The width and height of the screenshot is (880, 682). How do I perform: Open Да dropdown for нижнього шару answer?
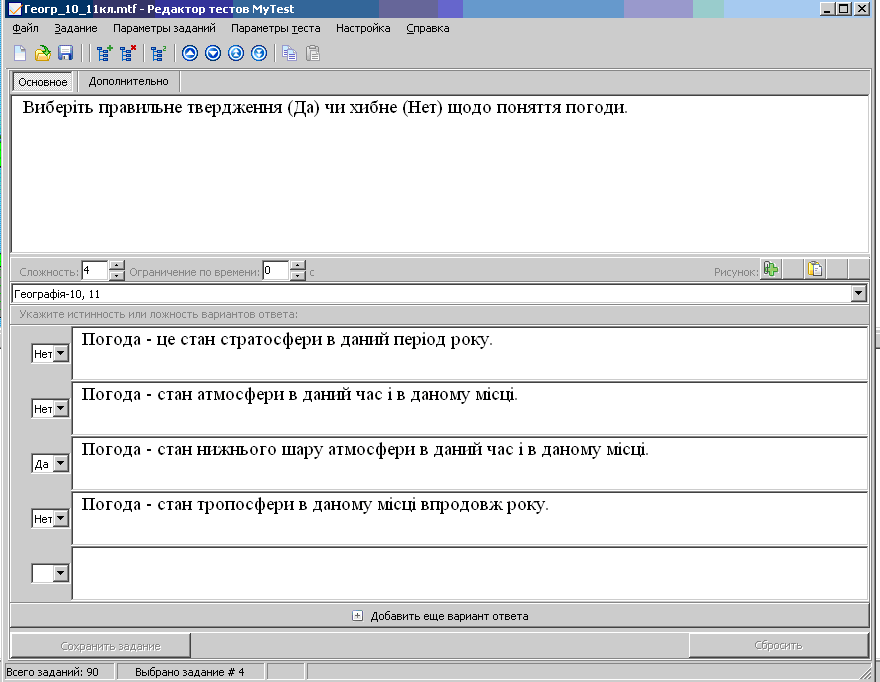[61, 464]
